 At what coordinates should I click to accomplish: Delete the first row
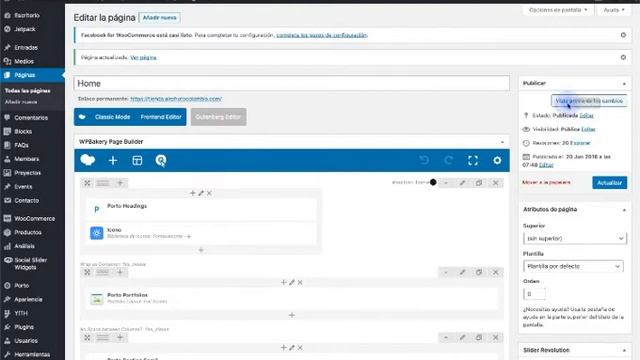coord(496,183)
